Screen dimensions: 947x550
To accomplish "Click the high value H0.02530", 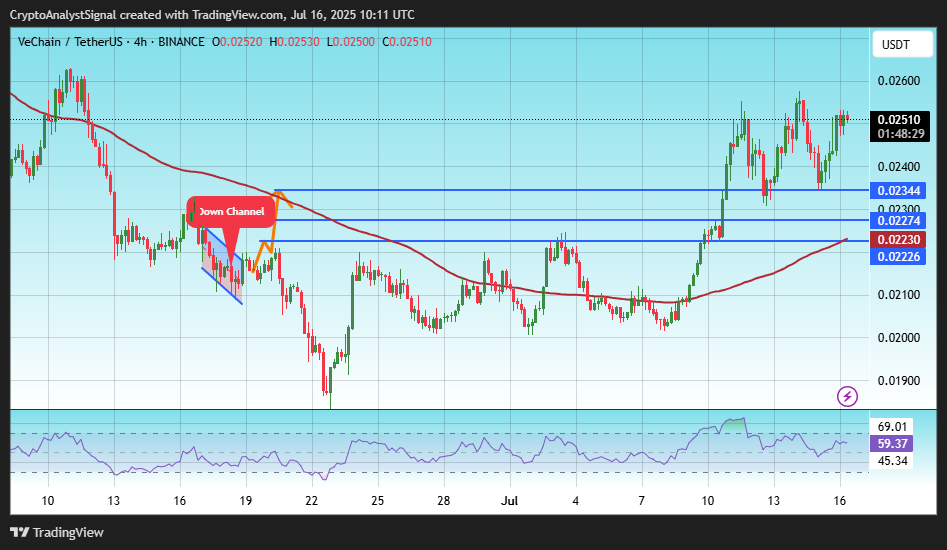I will pos(294,42).
